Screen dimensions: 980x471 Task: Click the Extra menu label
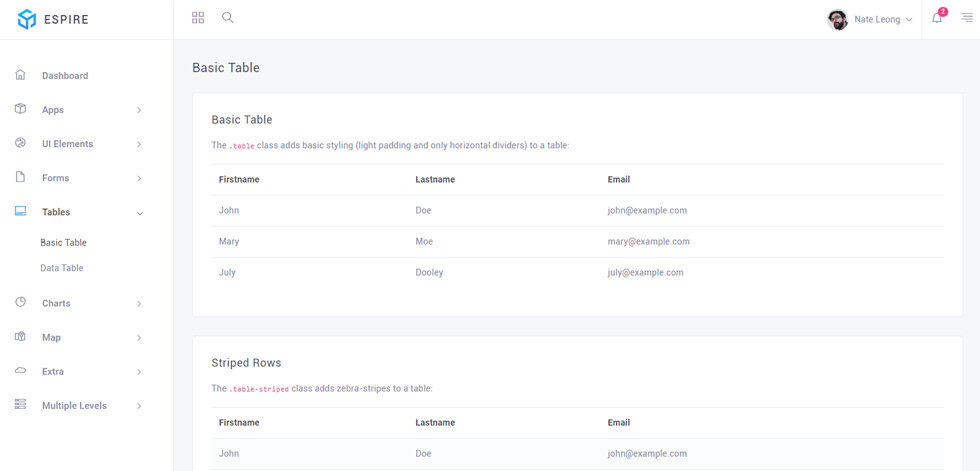[x=53, y=371]
